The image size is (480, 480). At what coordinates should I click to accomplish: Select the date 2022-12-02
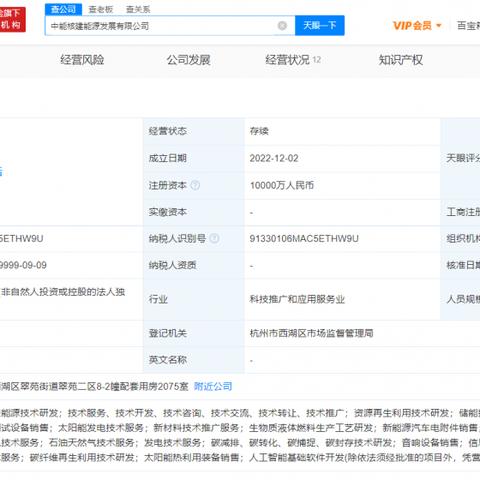coord(274,158)
